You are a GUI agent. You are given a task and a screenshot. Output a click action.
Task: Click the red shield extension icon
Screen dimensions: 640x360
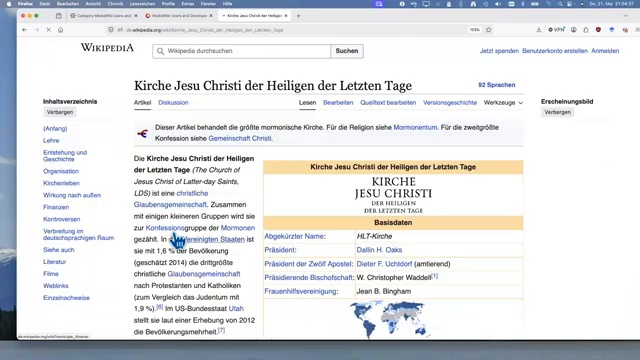coord(598,30)
